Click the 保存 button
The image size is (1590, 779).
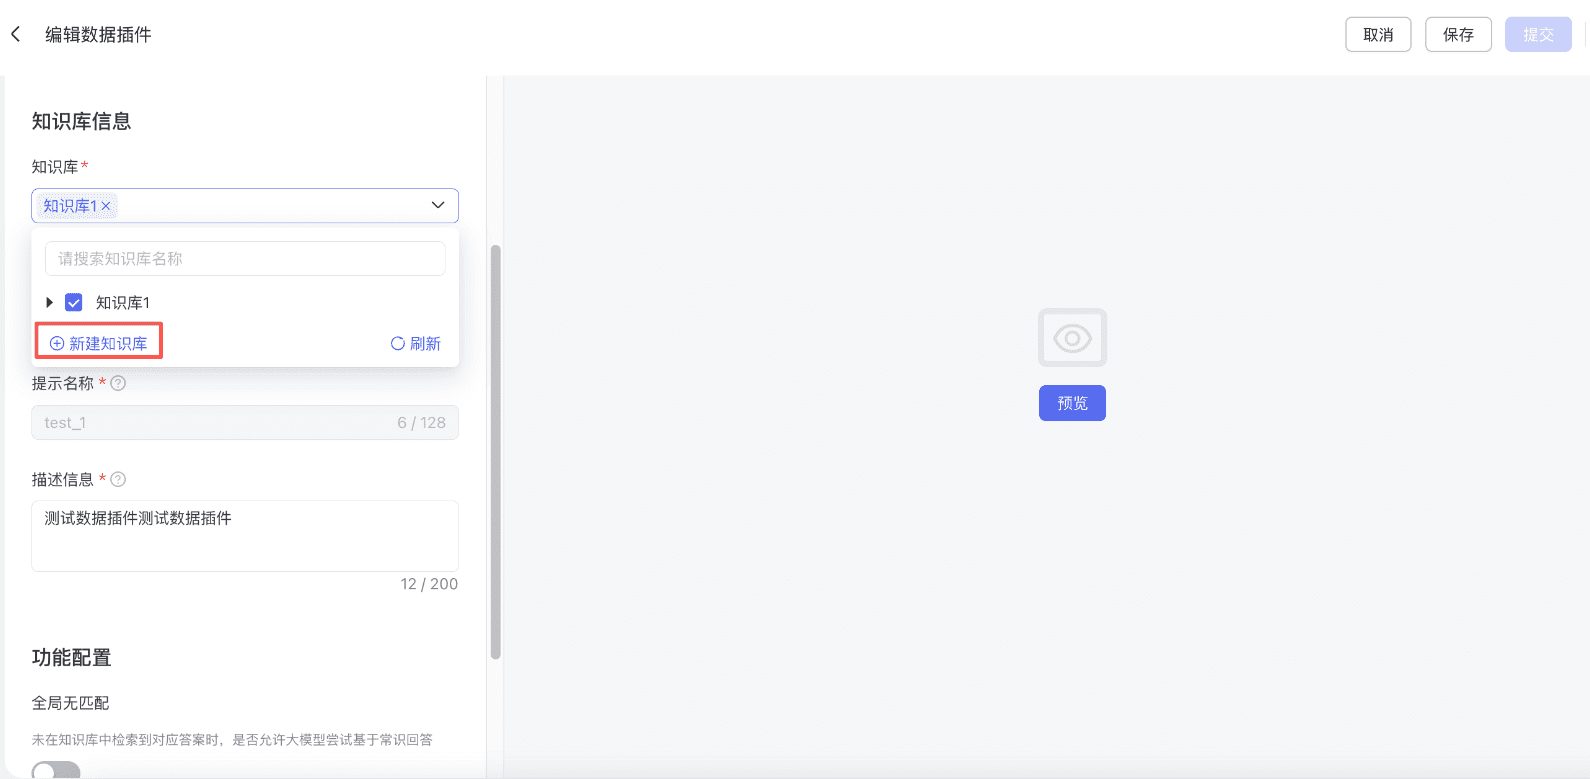coord(1458,34)
